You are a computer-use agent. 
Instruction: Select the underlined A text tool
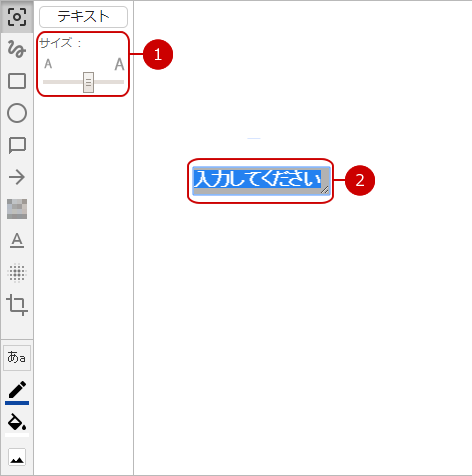click(x=17, y=241)
